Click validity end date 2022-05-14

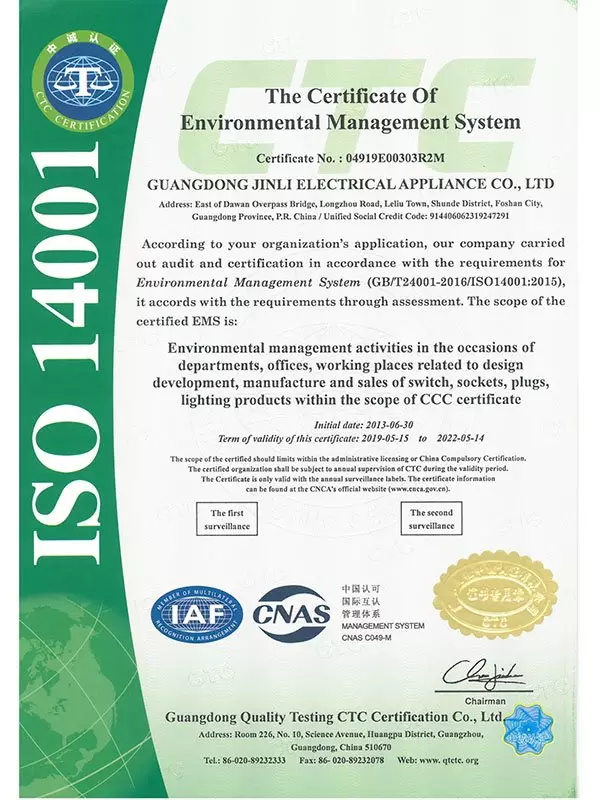[x=460, y=438]
